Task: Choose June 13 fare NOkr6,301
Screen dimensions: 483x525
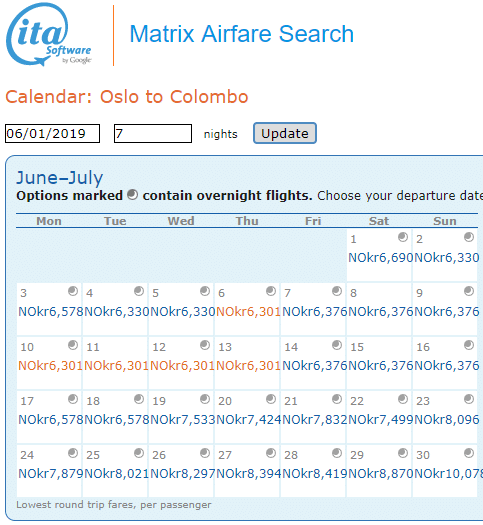Action: [x=248, y=366]
